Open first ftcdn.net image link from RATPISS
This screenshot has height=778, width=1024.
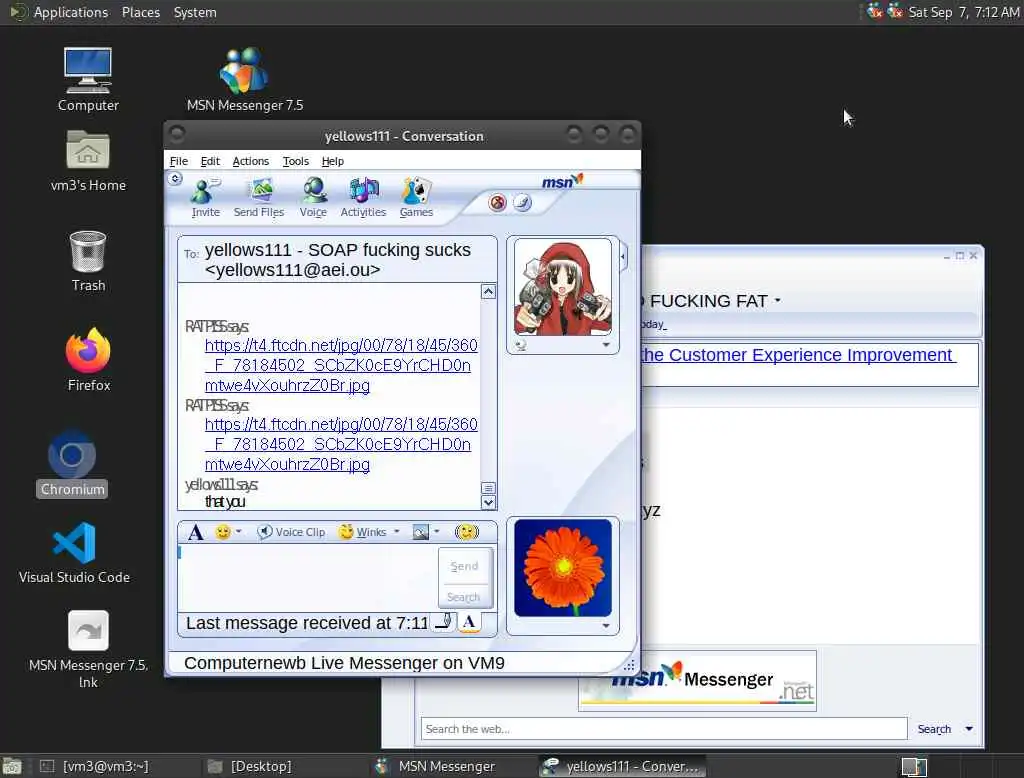click(341, 365)
